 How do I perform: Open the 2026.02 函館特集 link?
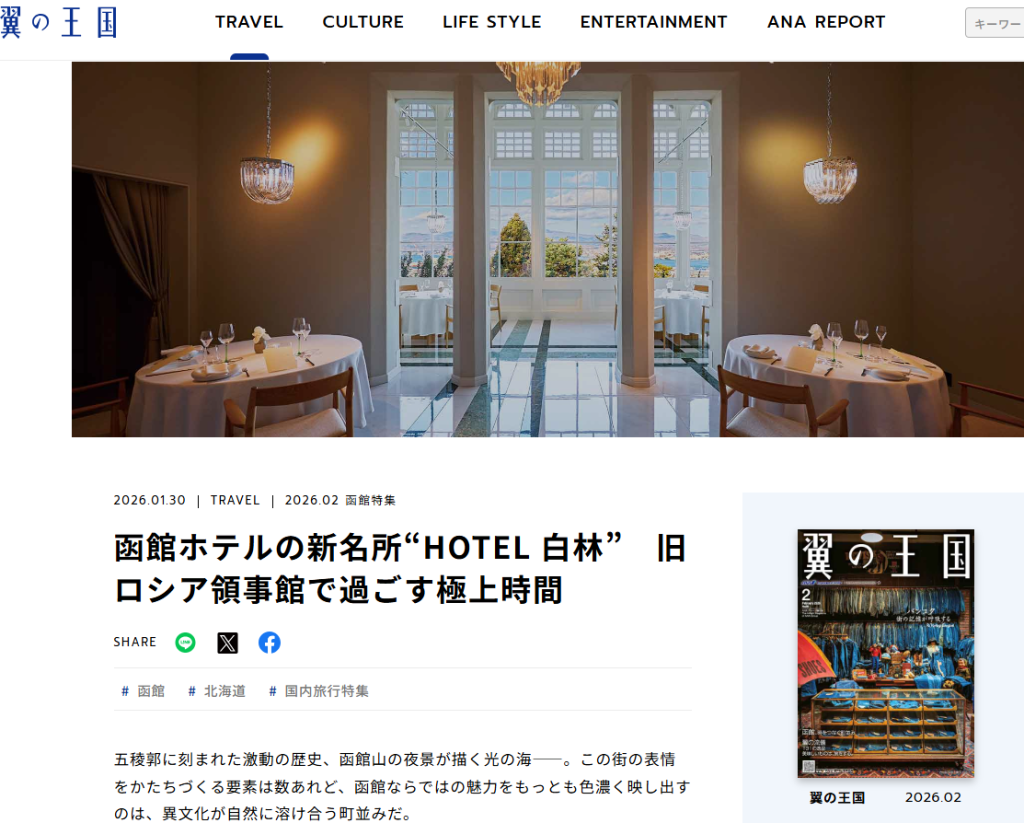[x=340, y=500]
